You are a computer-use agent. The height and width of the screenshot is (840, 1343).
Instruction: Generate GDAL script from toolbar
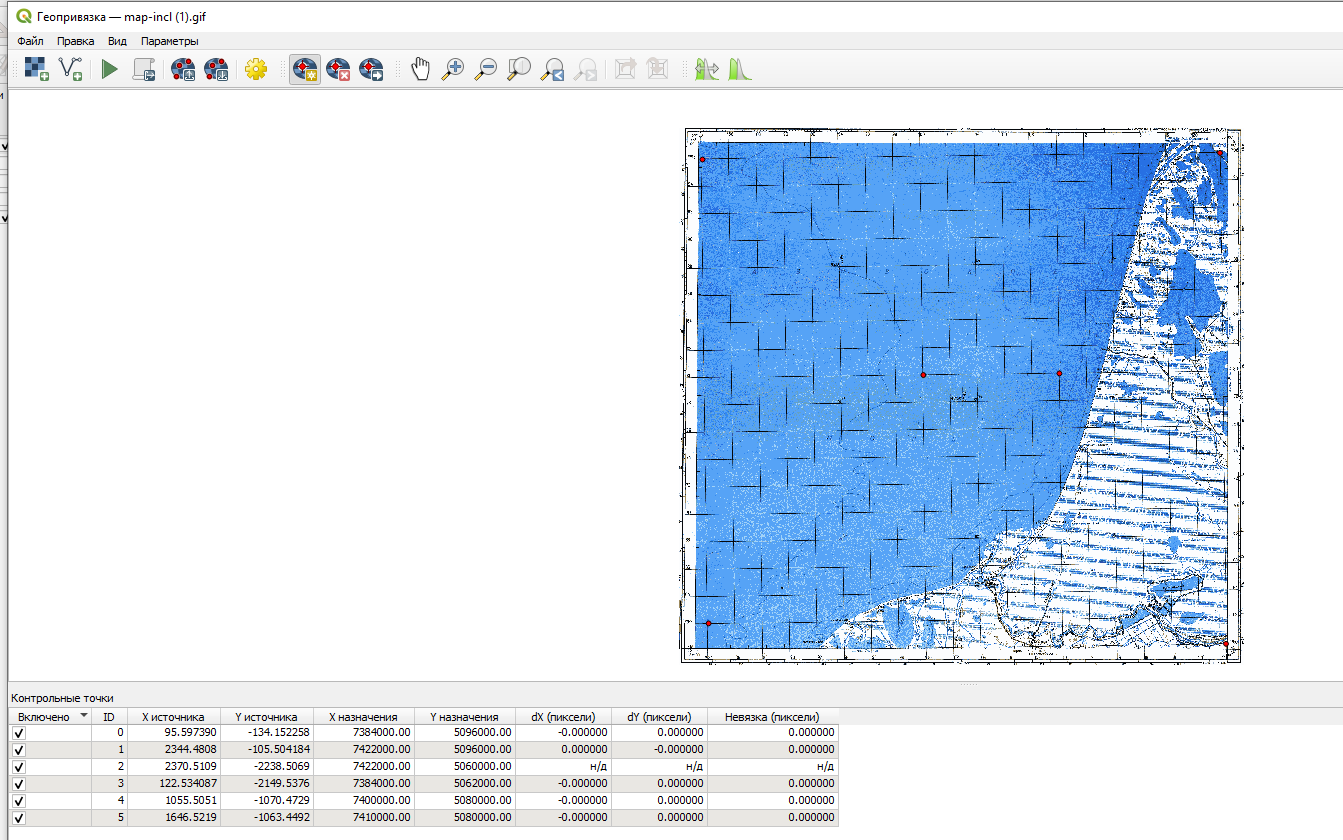tap(144, 69)
